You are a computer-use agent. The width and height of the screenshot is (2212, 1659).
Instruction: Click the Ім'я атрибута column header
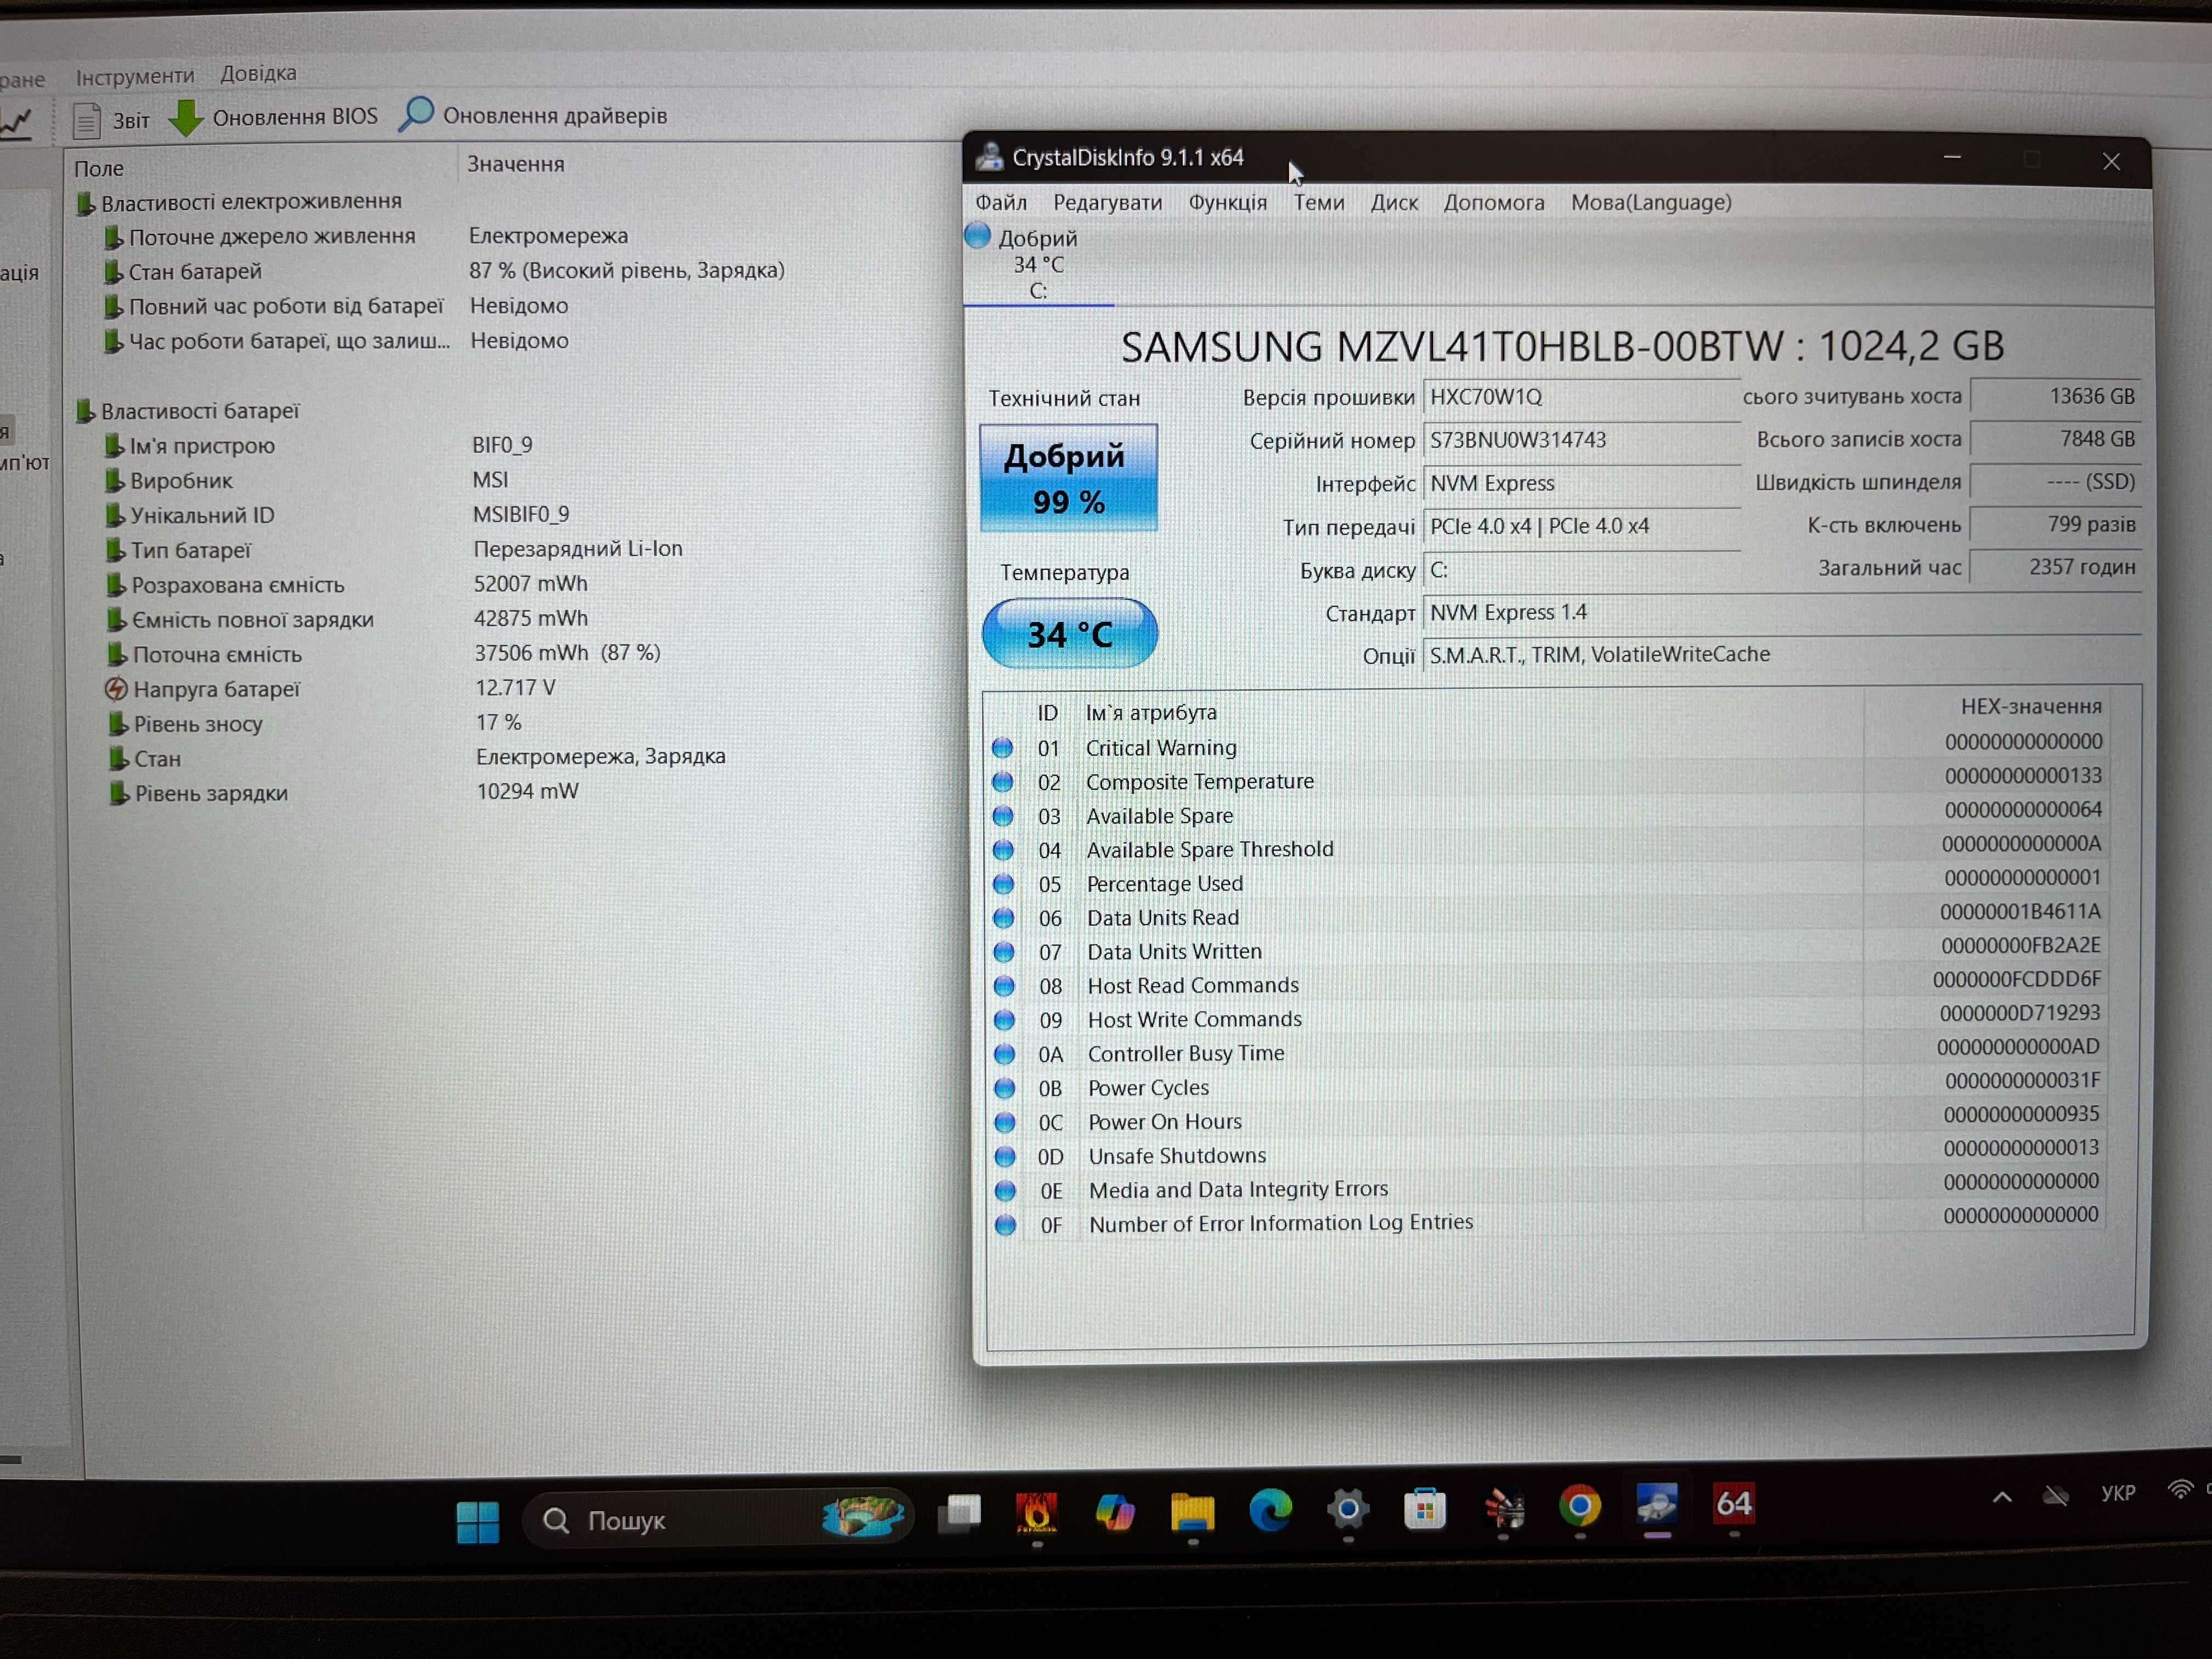(x=1151, y=712)
